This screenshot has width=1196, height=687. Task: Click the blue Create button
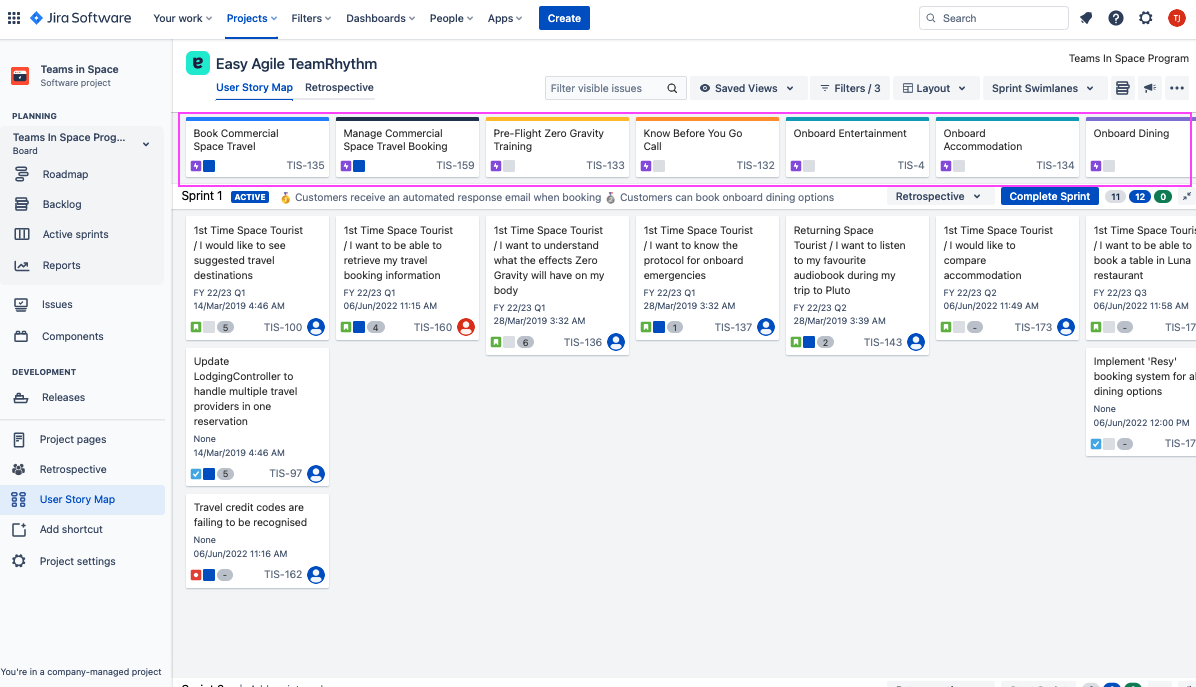click(564, 18)
